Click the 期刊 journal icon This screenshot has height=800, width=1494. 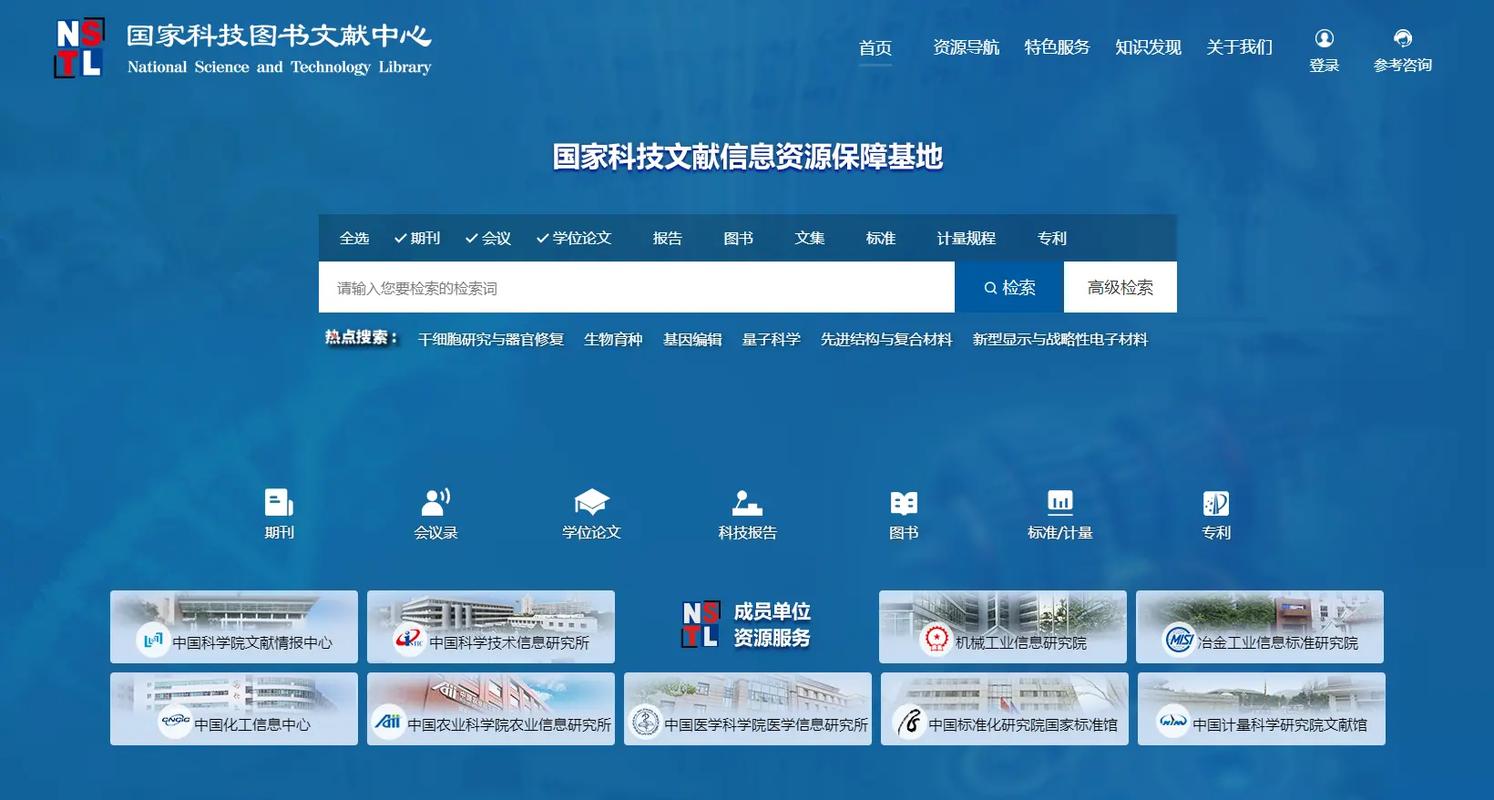[x=279, y=502]
